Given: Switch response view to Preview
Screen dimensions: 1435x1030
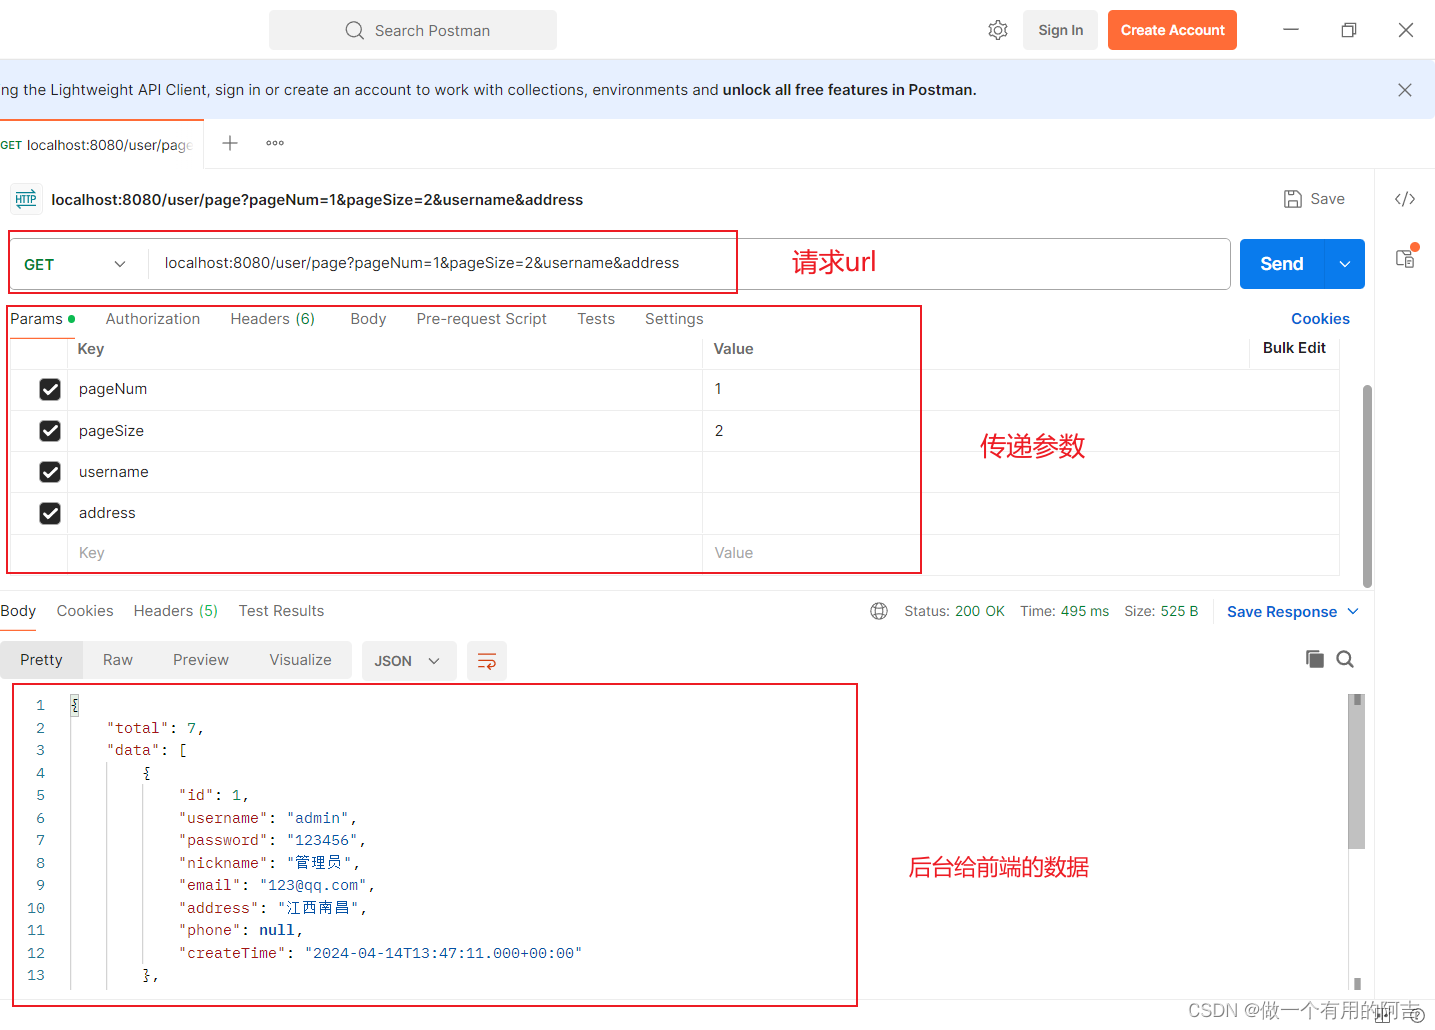Looking at the screenshot, I should pos(201,660).
